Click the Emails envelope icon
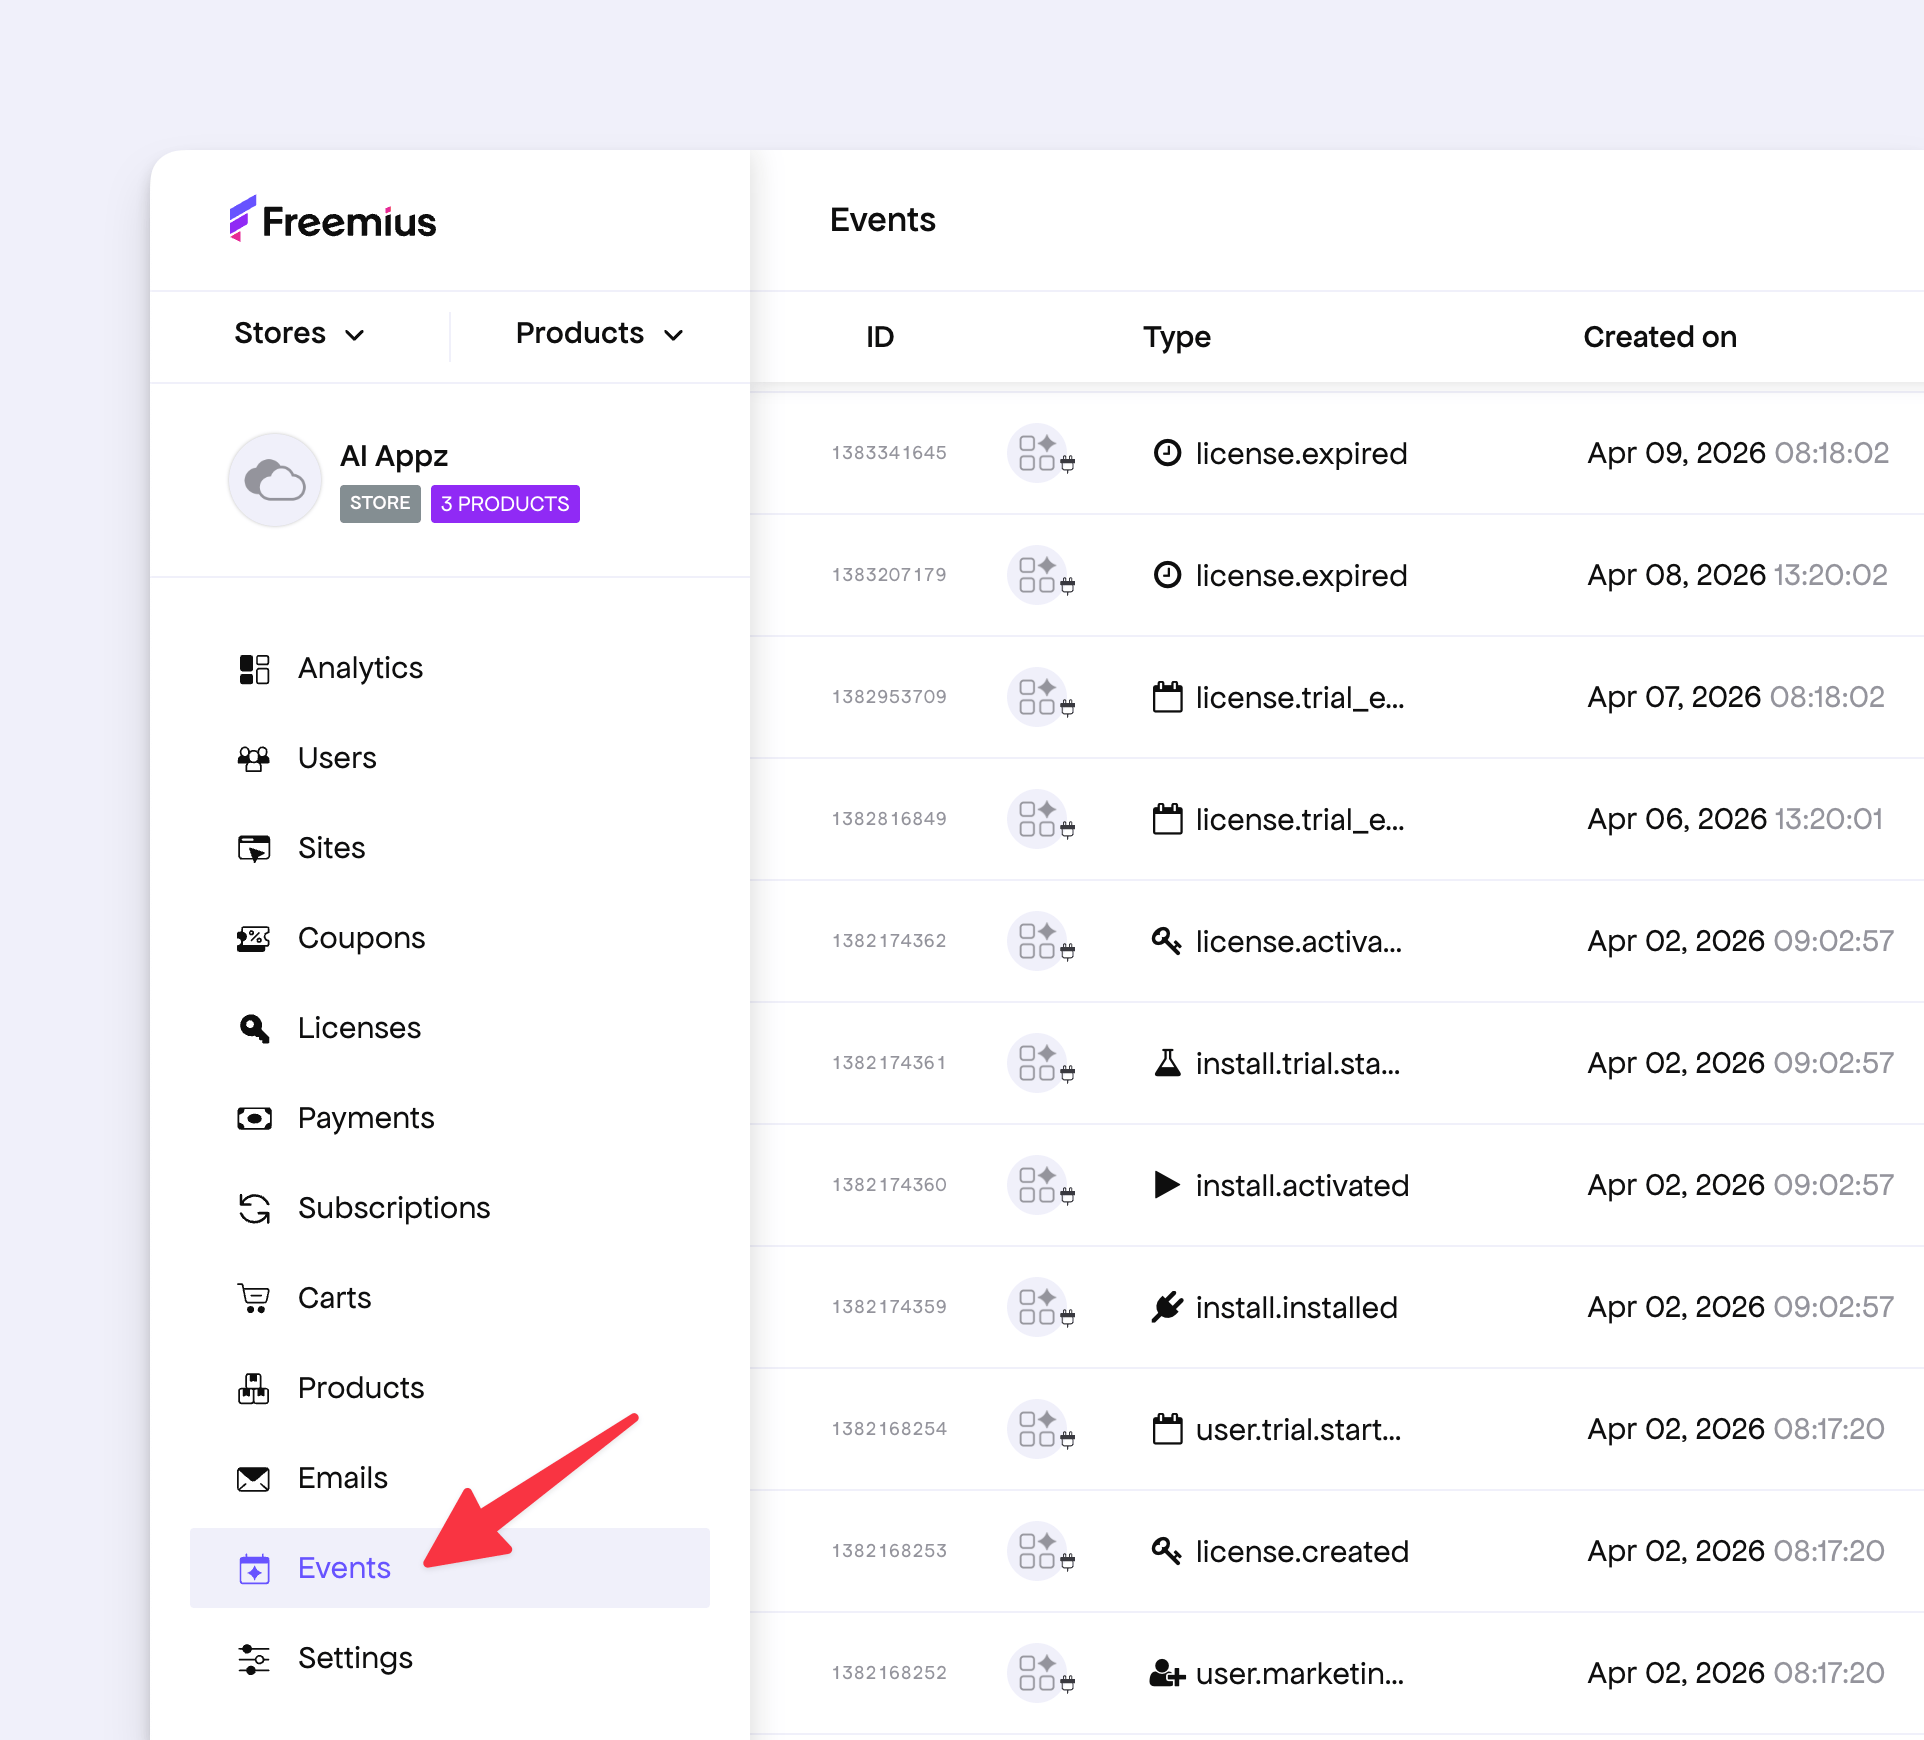Screen dimensions: 1924x1740 254,1479
